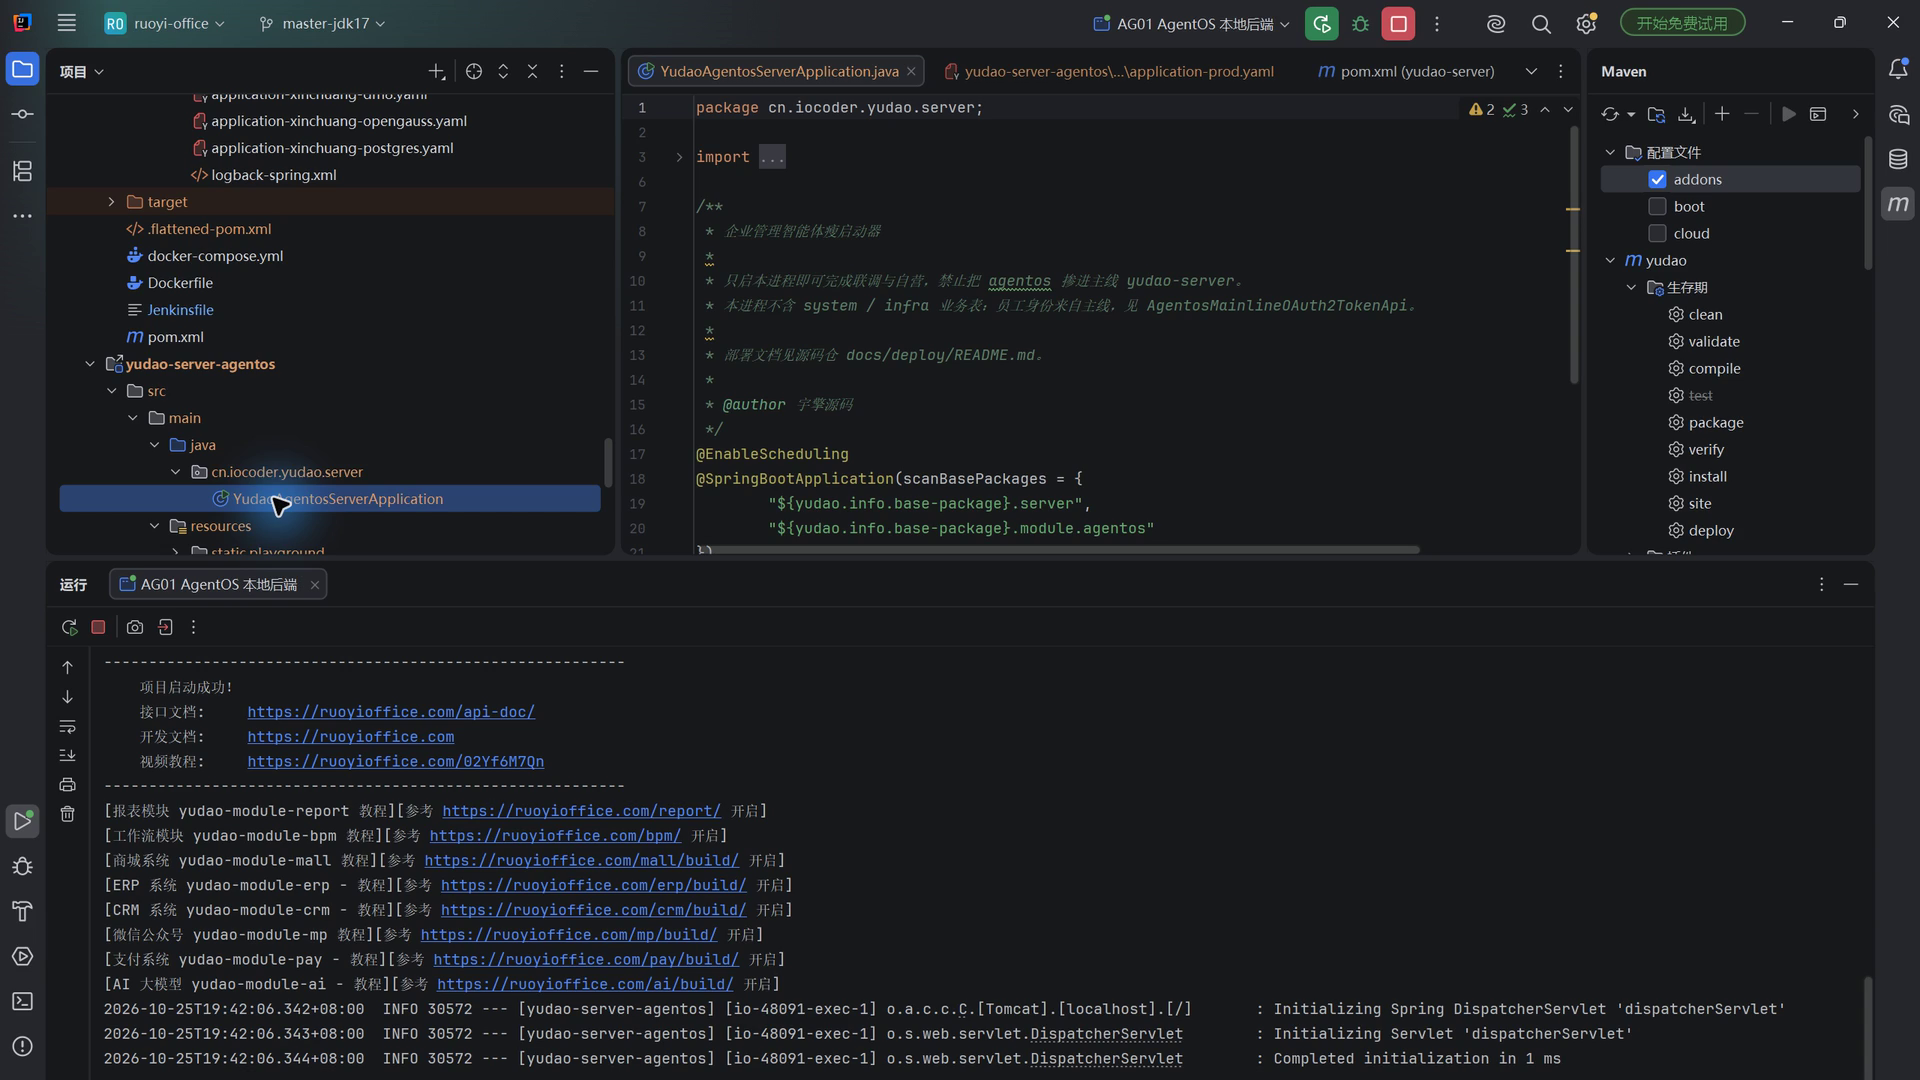Viewport: 1920px width, 1080px height.
Task: Open the Terminal tool window
Action: click(22, 1001)
